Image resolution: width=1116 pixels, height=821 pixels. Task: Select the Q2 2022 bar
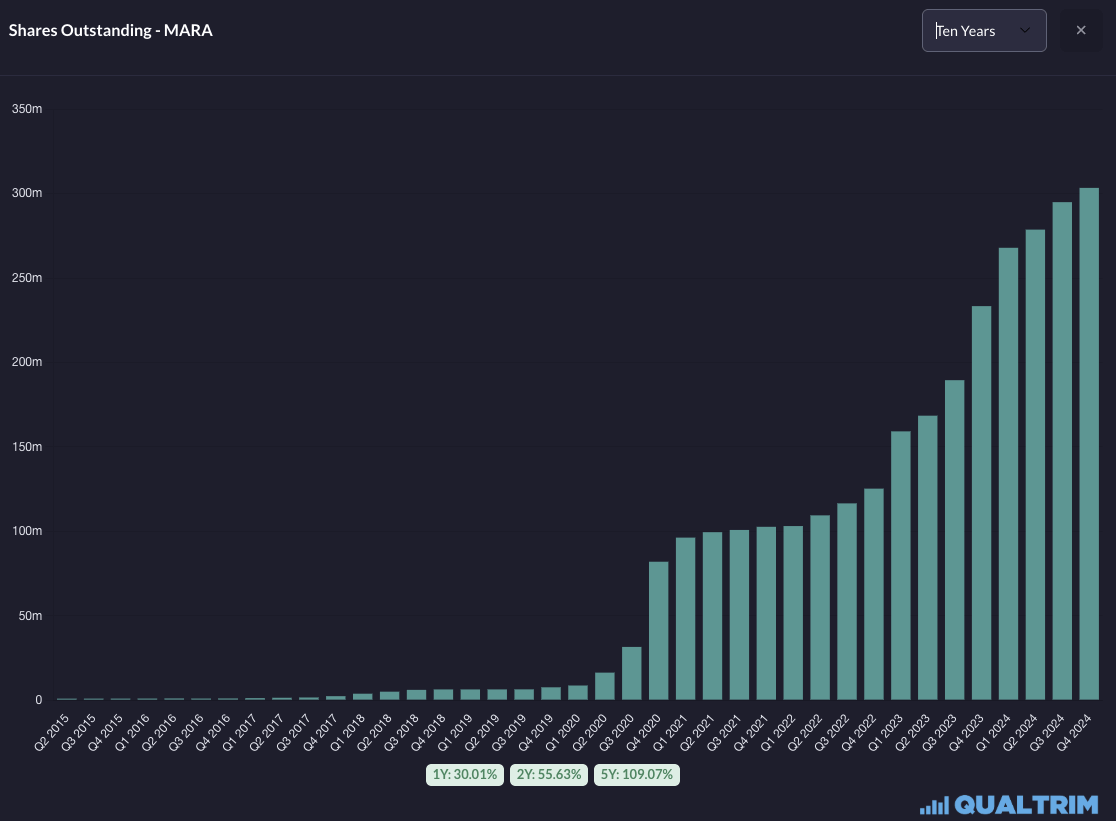[820, 607]
